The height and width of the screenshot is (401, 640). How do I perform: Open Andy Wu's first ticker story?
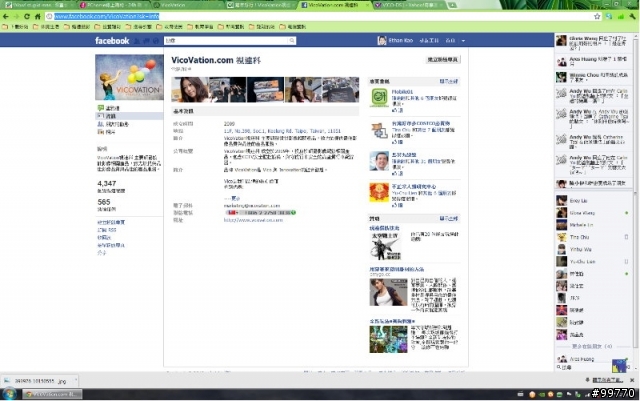pos(593,96)
